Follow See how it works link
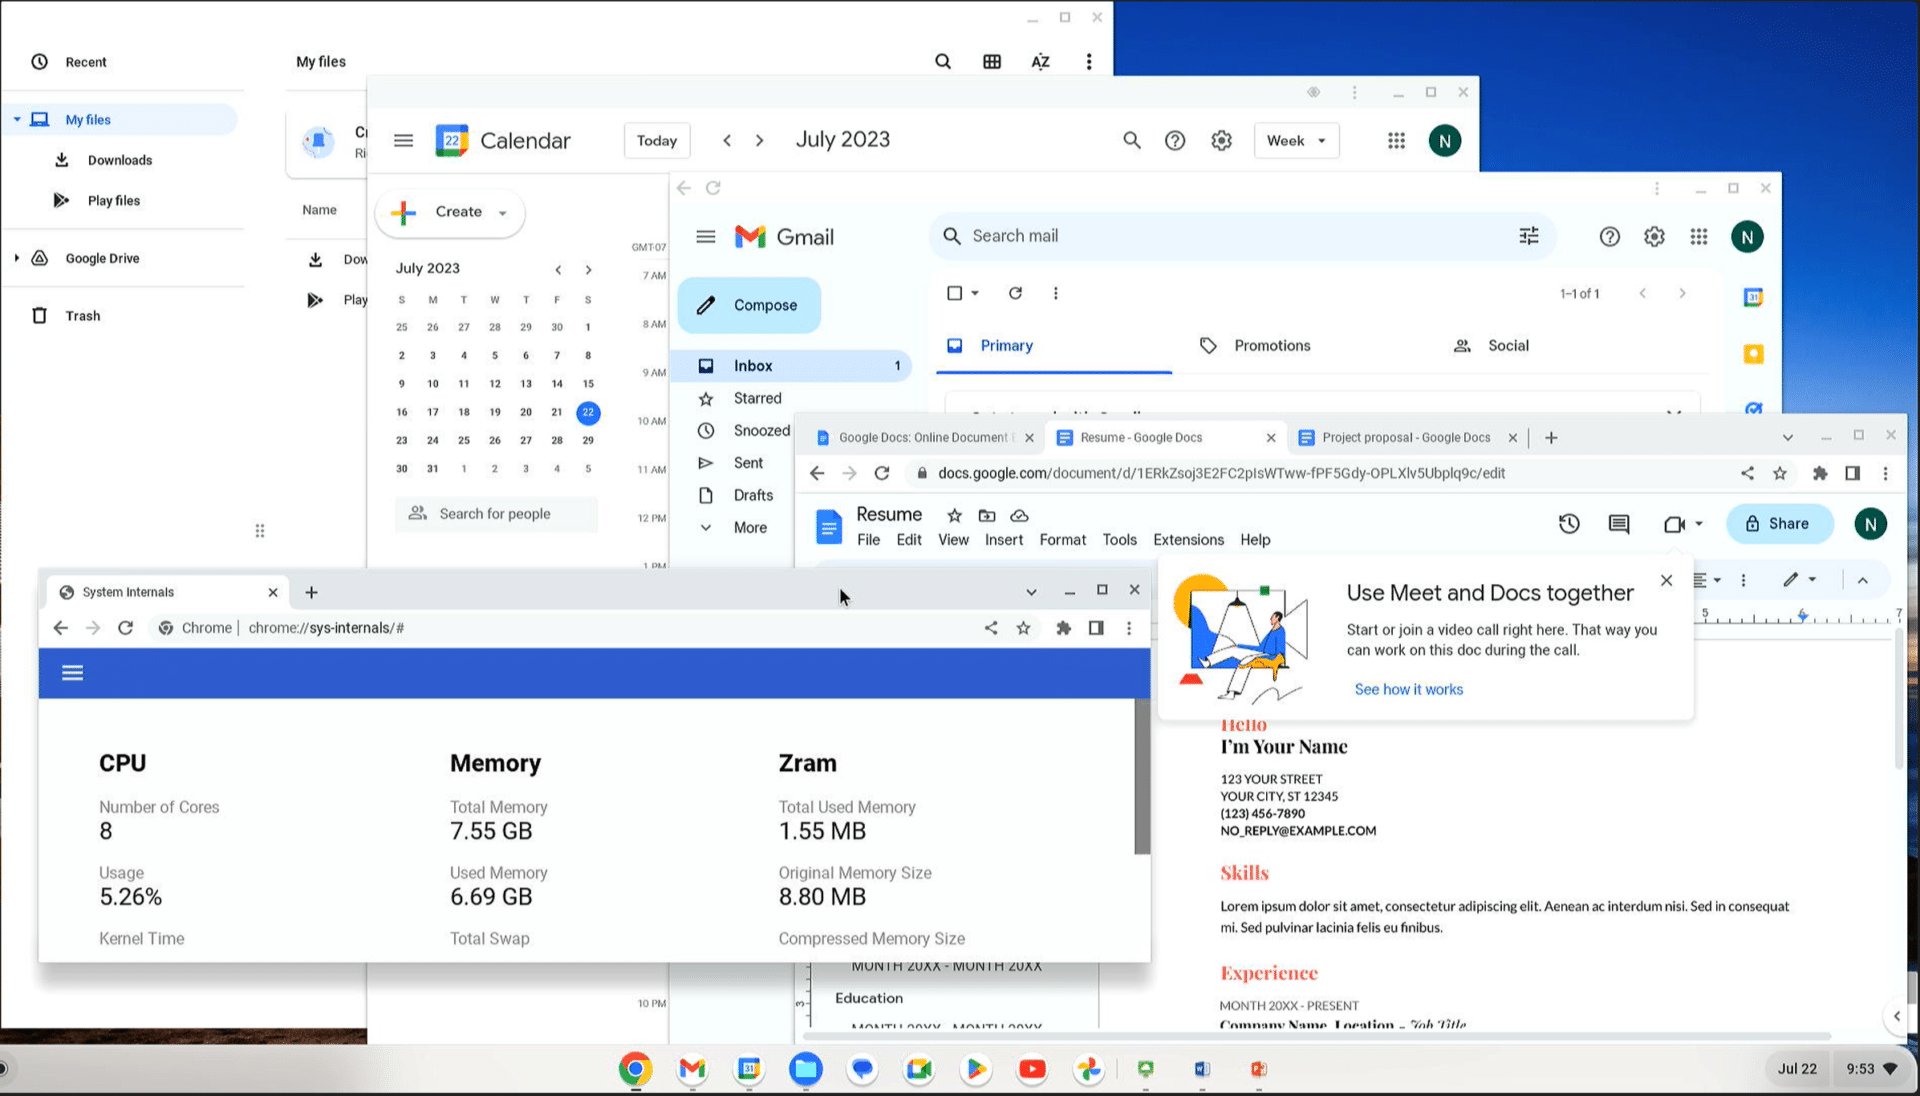The image size is (1920, 1096). [1408, 690]
